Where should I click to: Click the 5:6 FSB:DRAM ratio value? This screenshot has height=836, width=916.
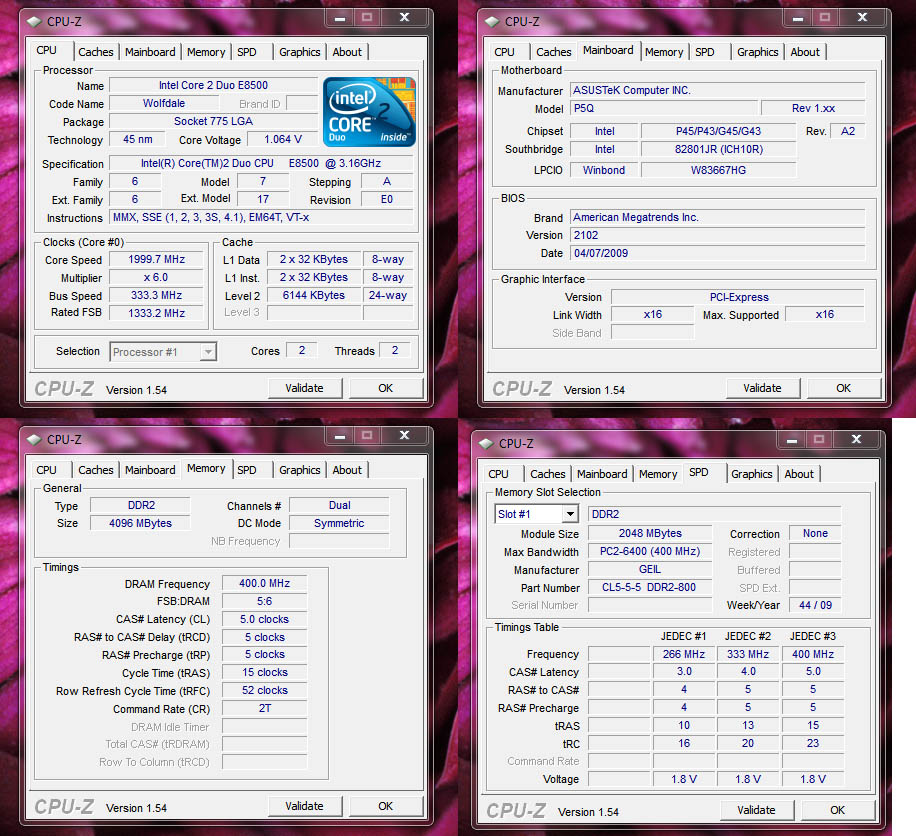click(265, 602)
